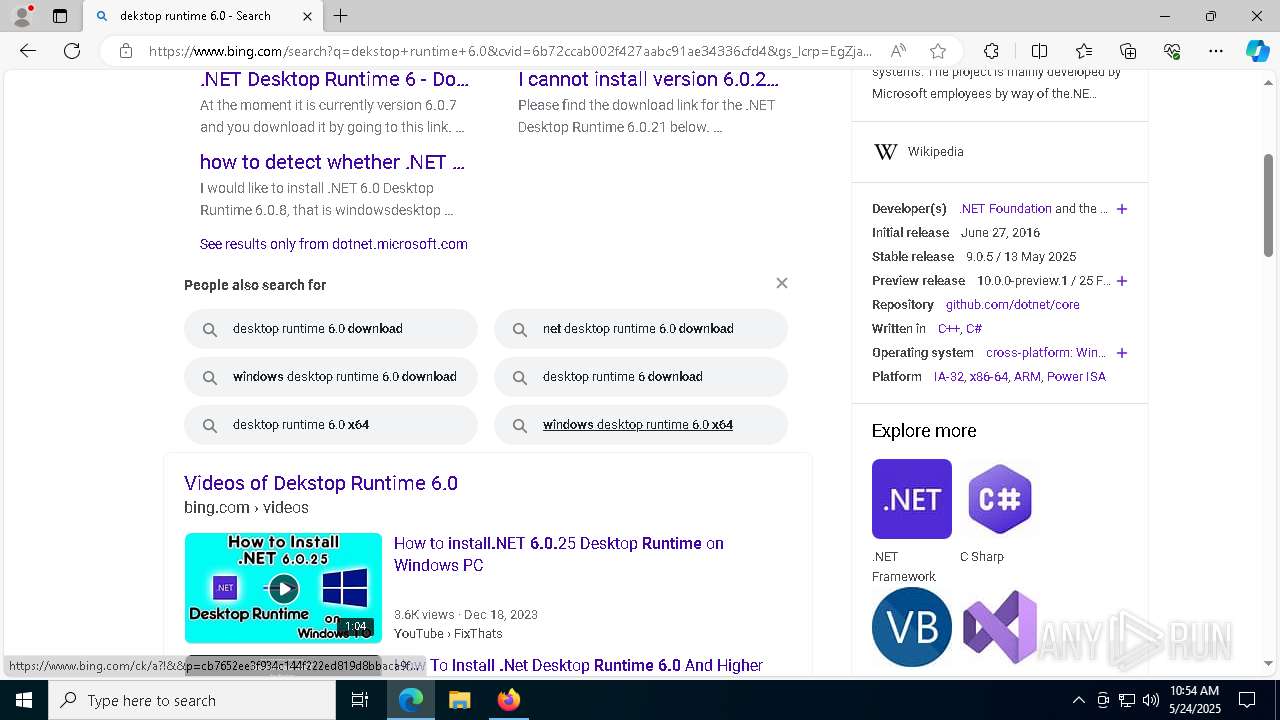Open Task View on taskbar
This screenshot has width=1280, height=720.
click(x=360, y=700)
